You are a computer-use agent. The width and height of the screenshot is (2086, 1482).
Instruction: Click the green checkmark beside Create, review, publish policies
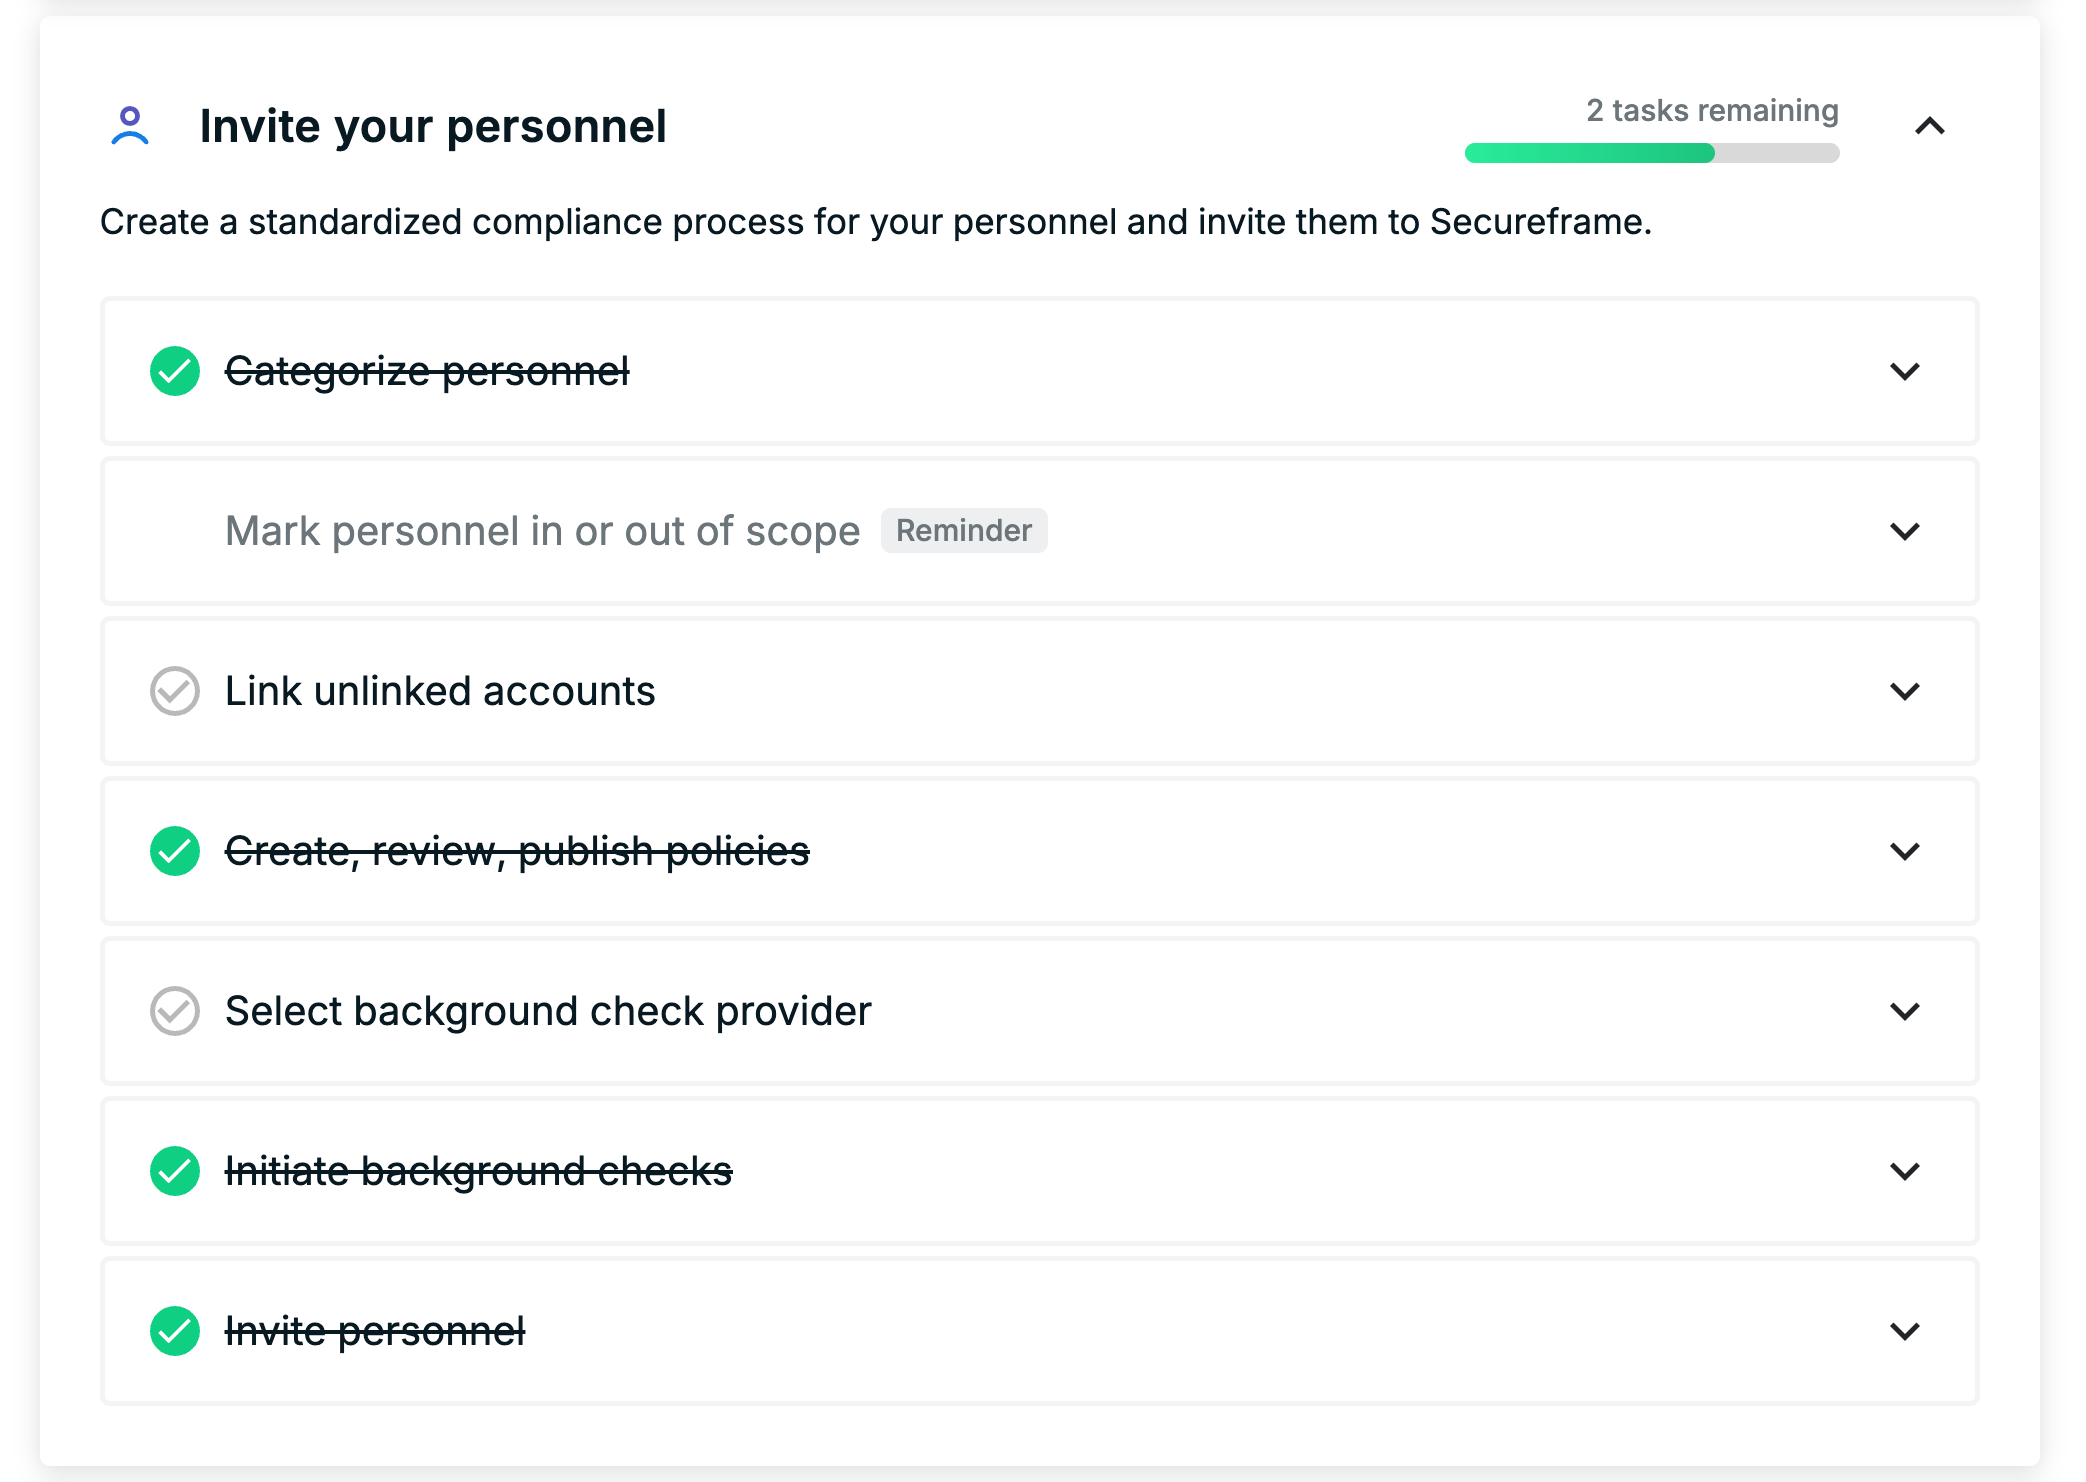tap(175, 851)
